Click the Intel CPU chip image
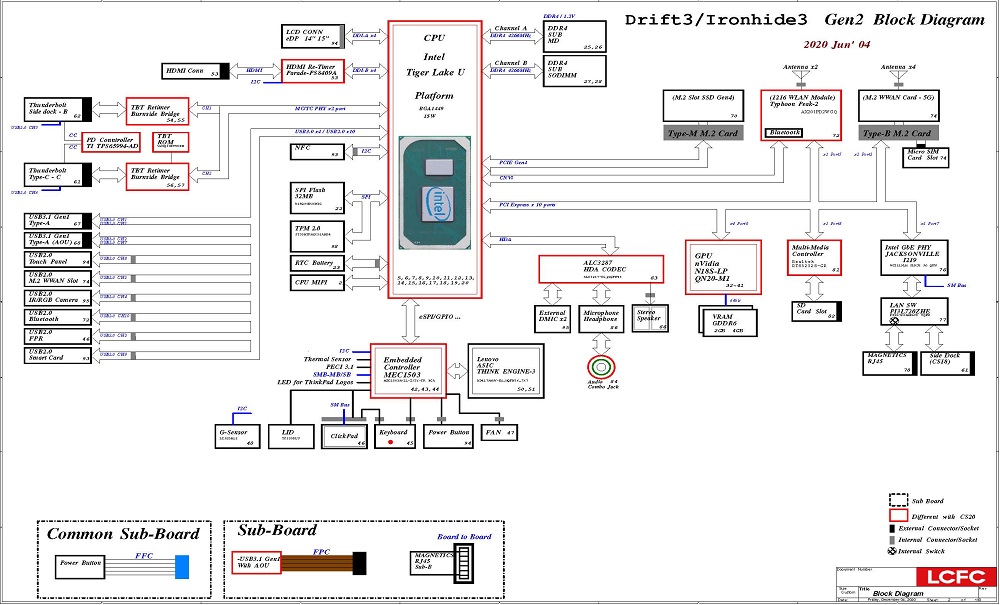This screenshot has width=1000, height=605. [435, 193]
